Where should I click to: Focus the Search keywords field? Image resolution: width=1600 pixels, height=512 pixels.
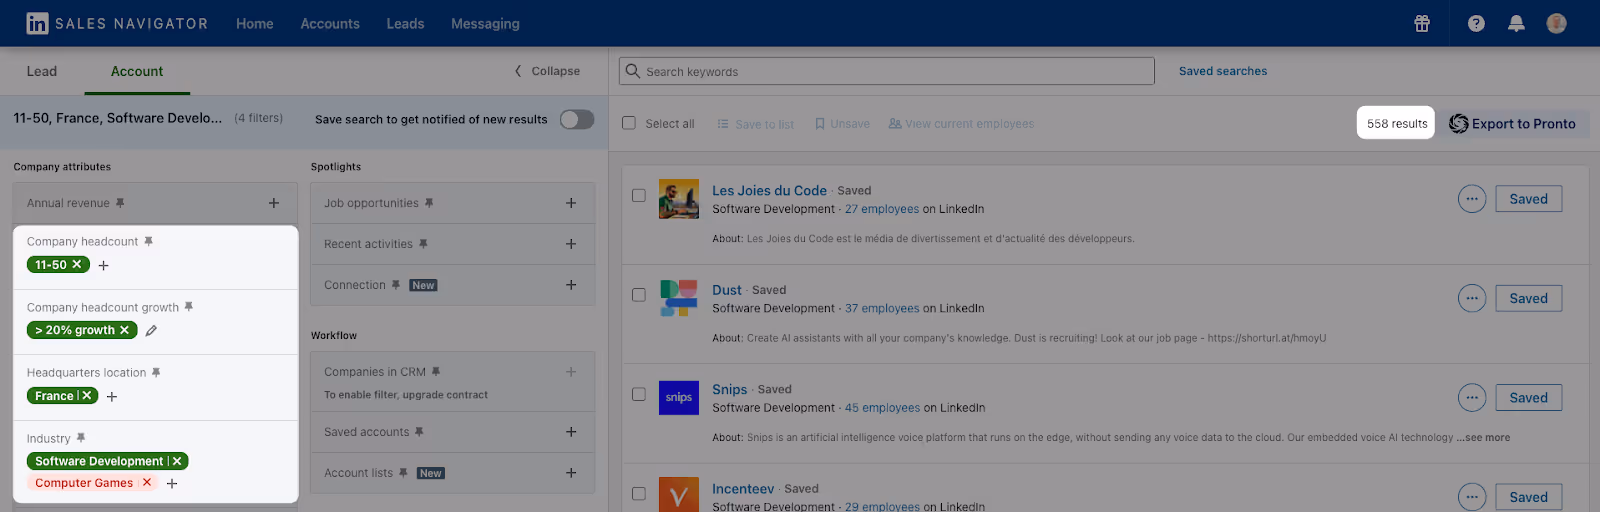[887, 71]
